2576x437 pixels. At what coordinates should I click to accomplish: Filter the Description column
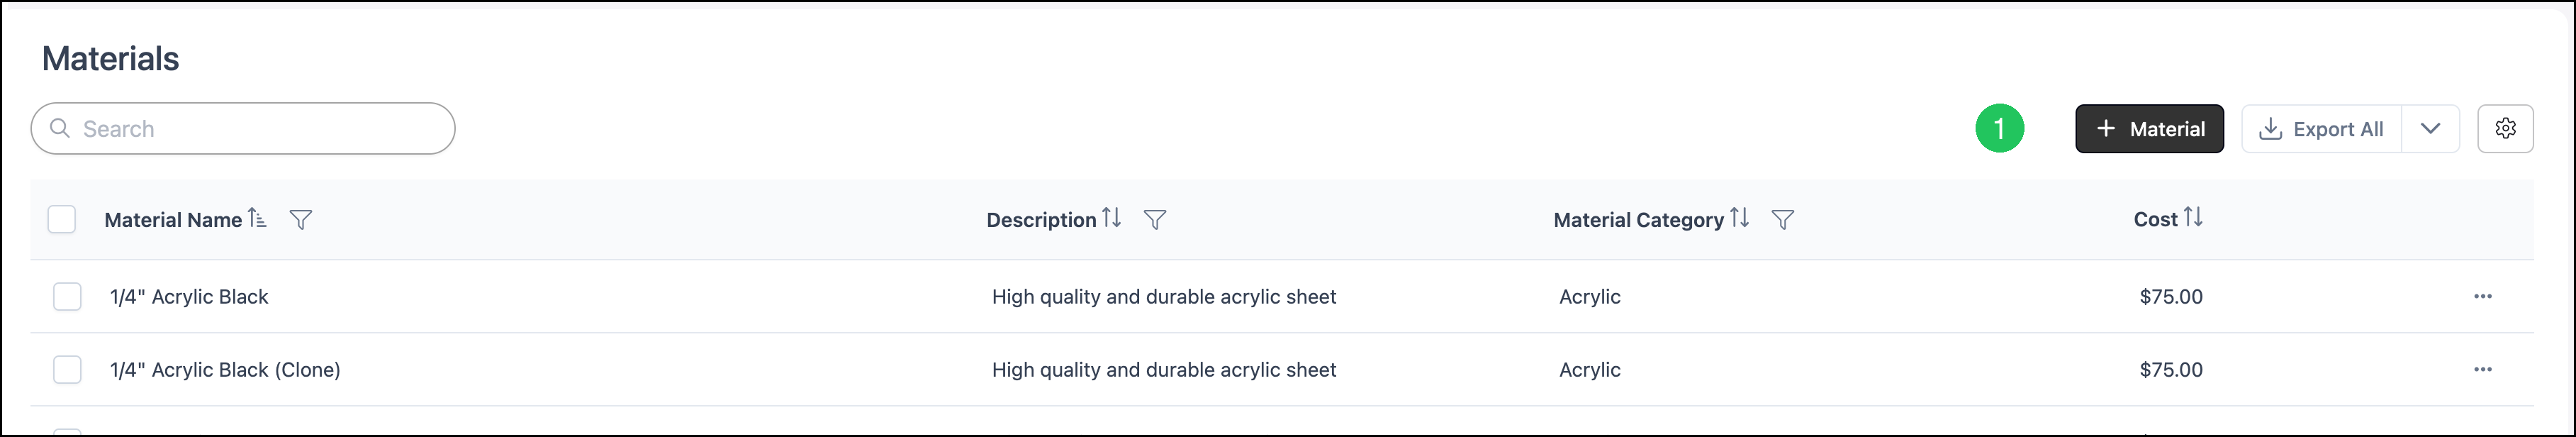(x=1155, y=219)
